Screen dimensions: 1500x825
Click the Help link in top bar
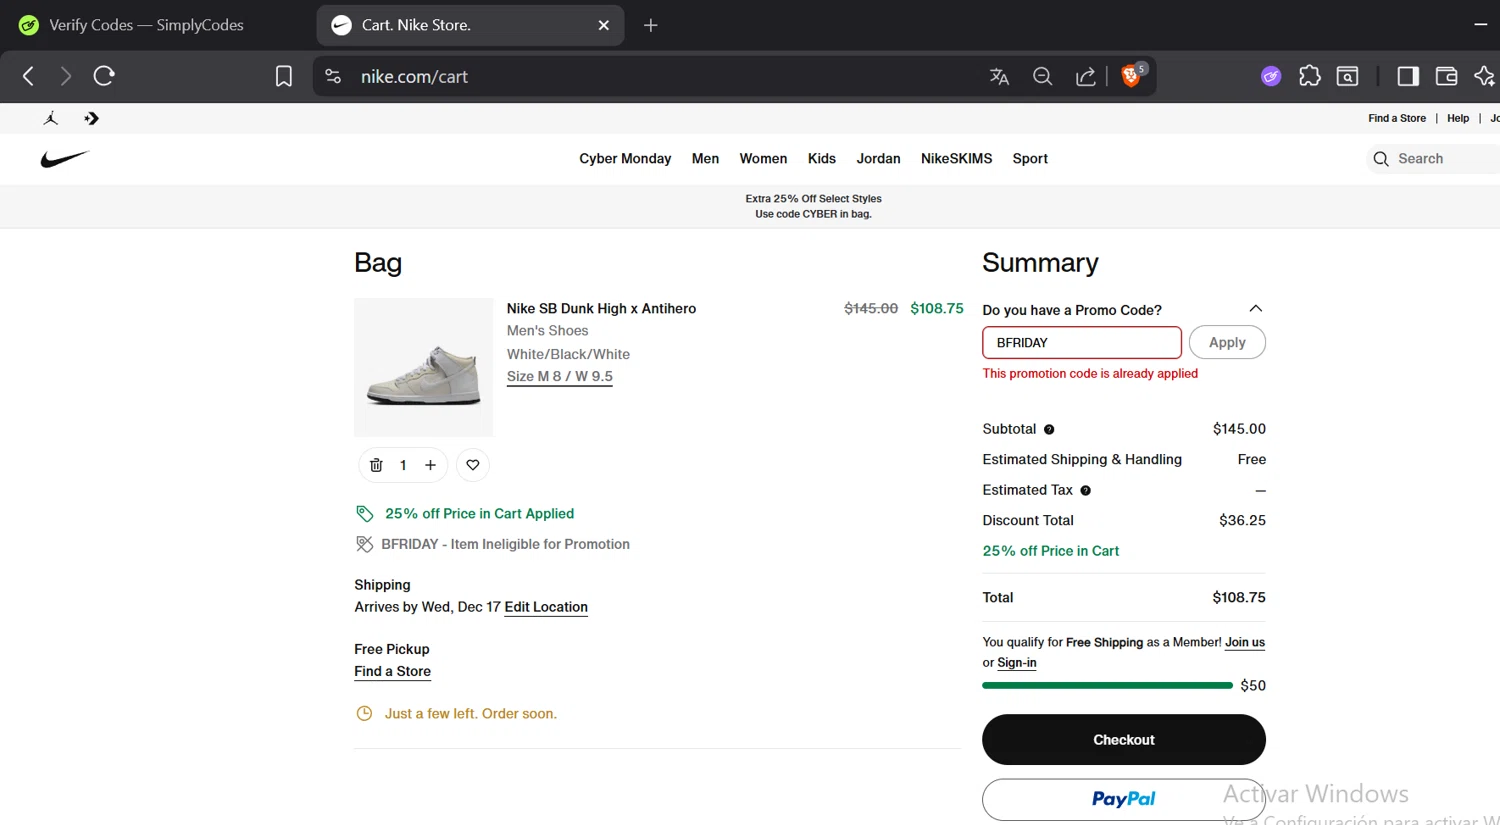coord(1458,118)
